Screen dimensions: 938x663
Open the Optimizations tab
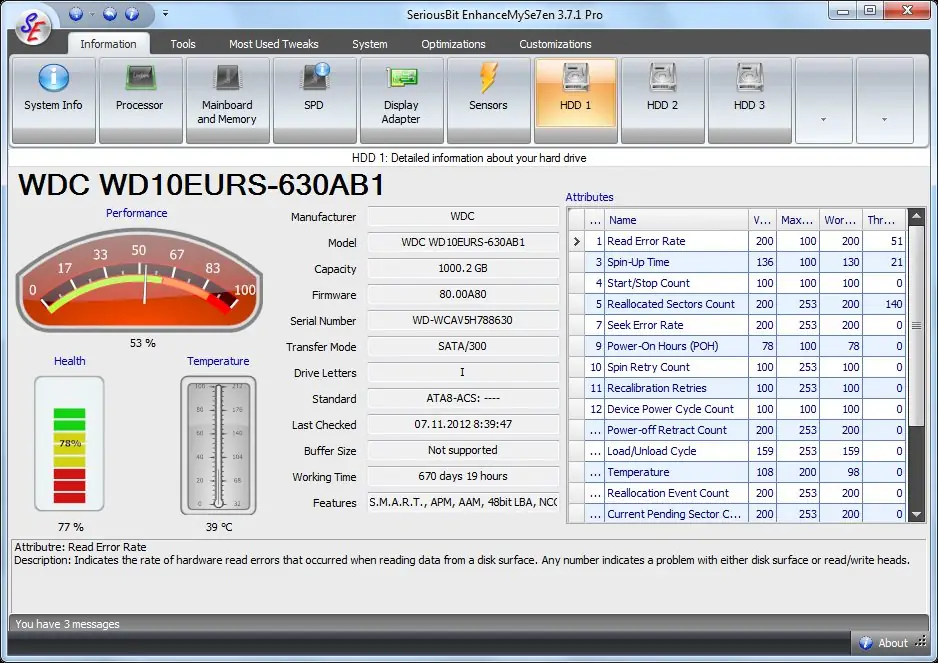[453, 44]
